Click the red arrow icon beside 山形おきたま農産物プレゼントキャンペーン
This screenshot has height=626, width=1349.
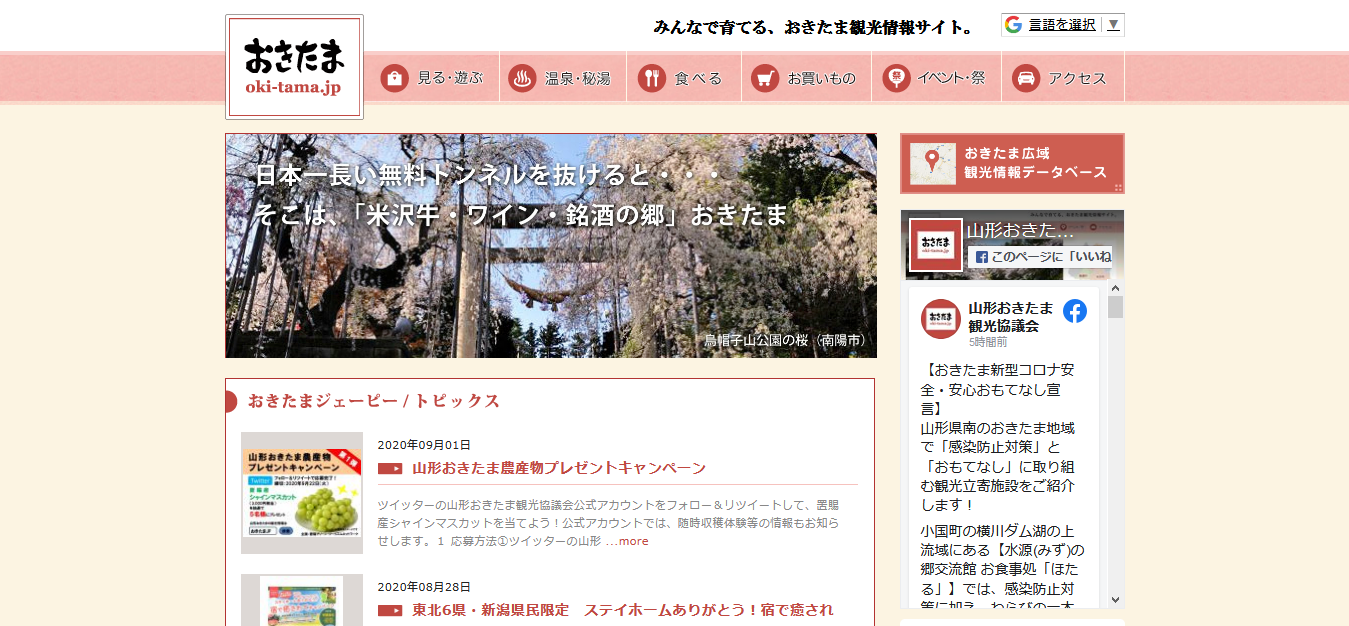[x=390, y=468]
